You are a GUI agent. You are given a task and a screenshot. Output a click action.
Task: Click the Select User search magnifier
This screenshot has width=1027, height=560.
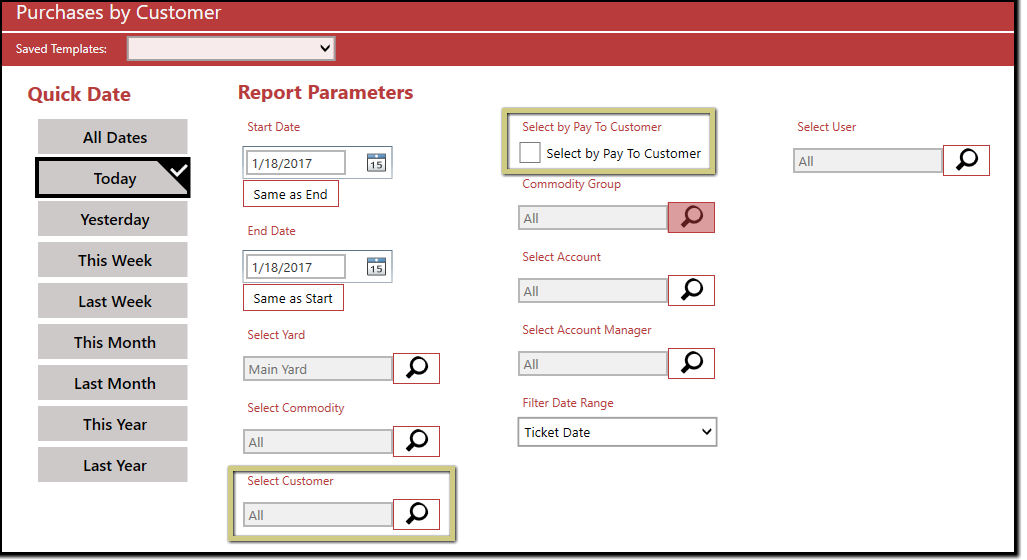966,160
